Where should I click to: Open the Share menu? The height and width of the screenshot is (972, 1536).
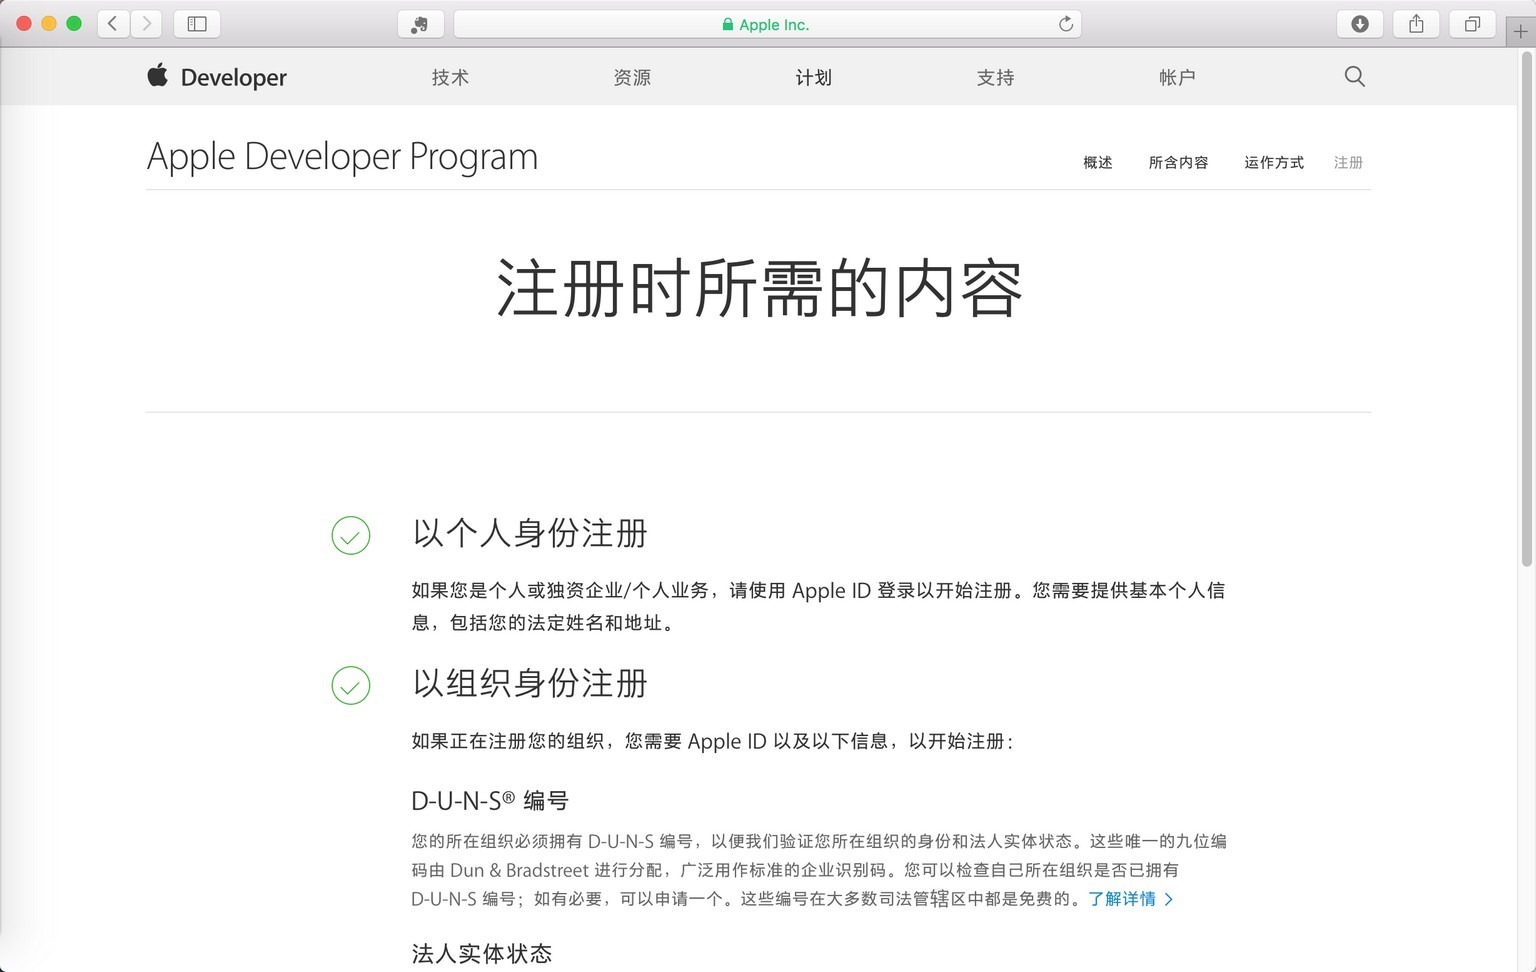click(x=1416, y=24)
